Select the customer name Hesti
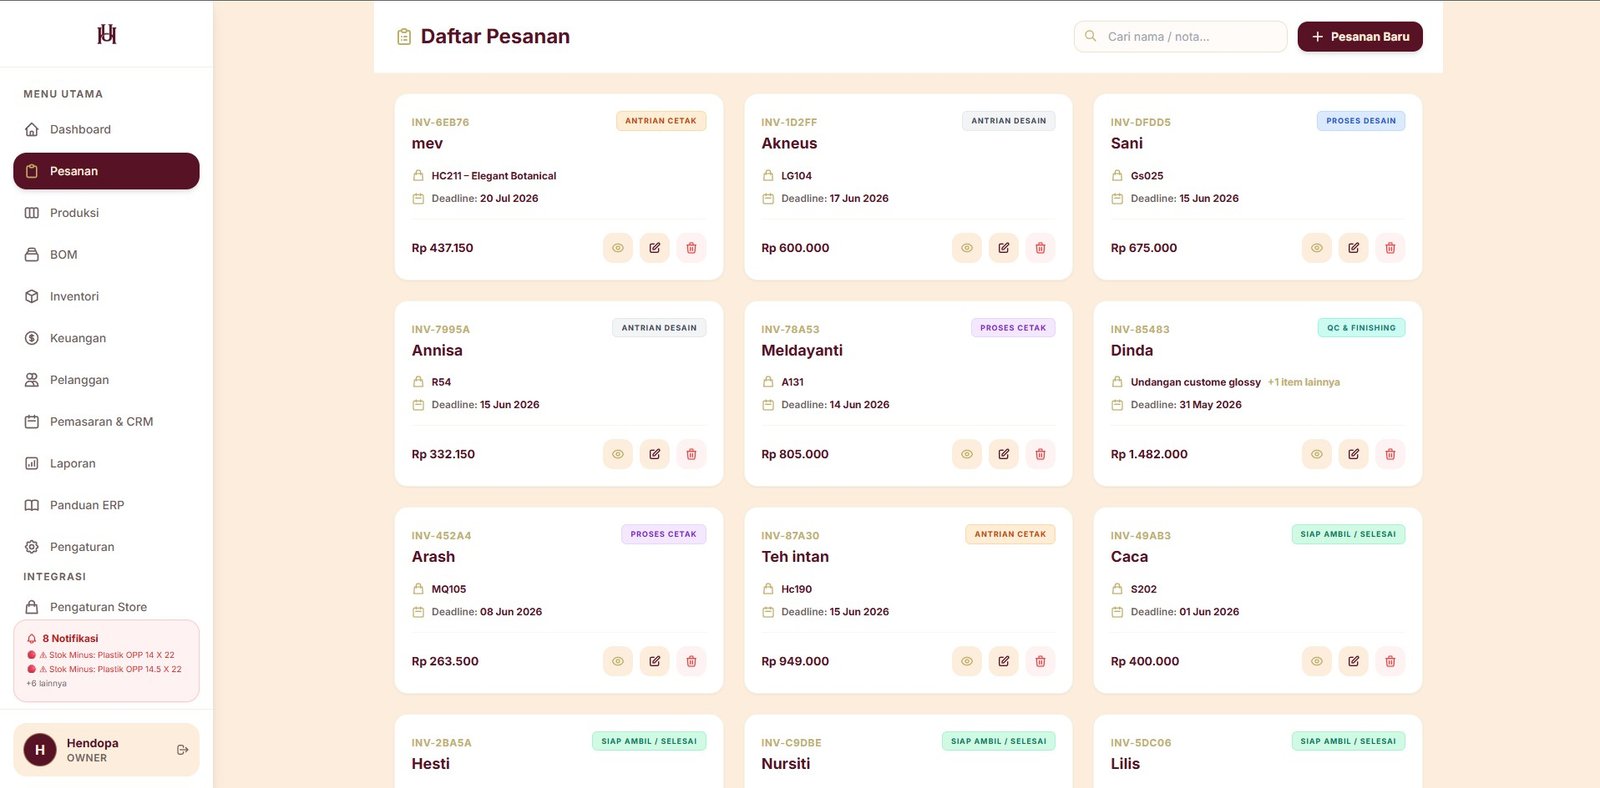Image resolution: width=1600 pixels, height=788 pixels. click(x=431, y=764)
